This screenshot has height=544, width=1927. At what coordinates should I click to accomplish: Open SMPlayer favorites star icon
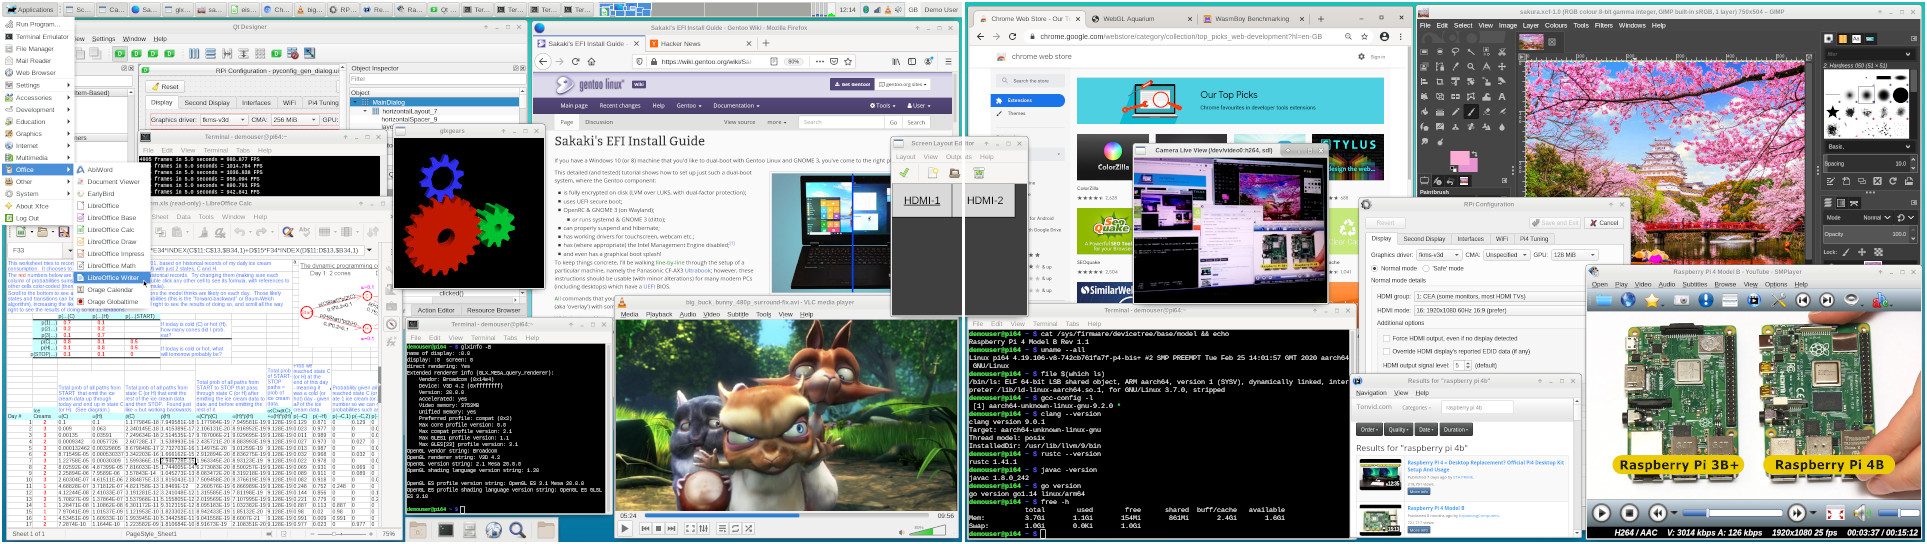tap(1652, 300)
